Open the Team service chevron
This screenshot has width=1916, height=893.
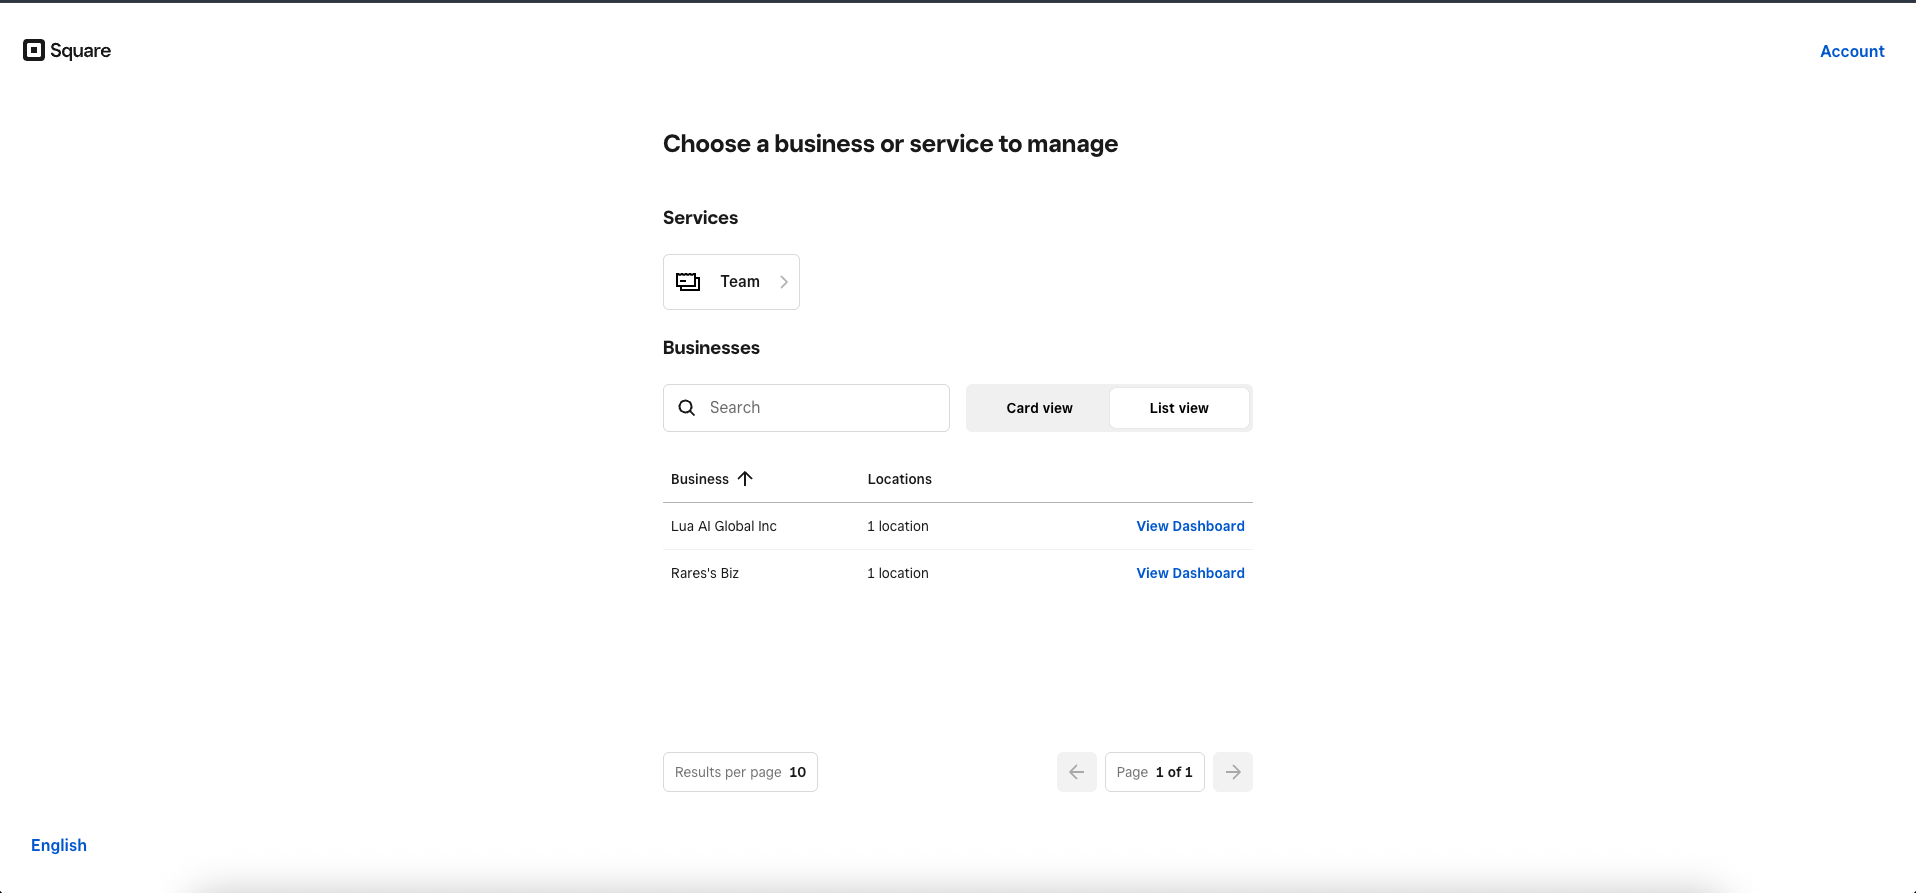tap(784, 282)
